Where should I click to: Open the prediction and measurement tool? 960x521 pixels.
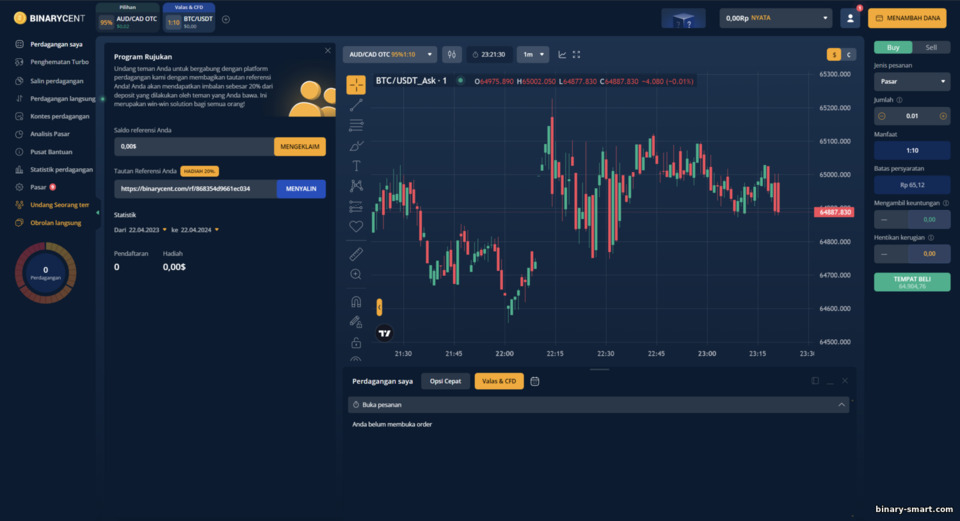click(356, 206)
